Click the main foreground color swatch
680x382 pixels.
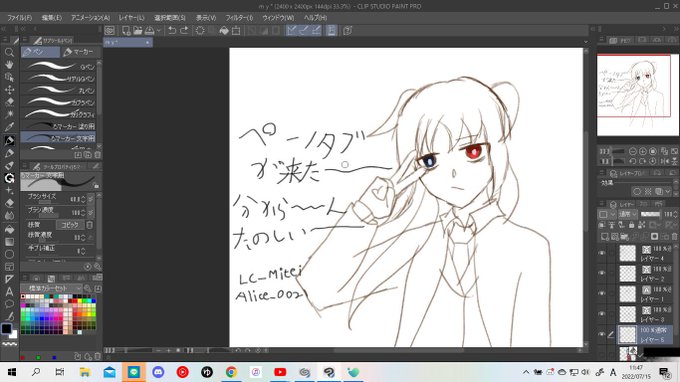pos(6,329)
